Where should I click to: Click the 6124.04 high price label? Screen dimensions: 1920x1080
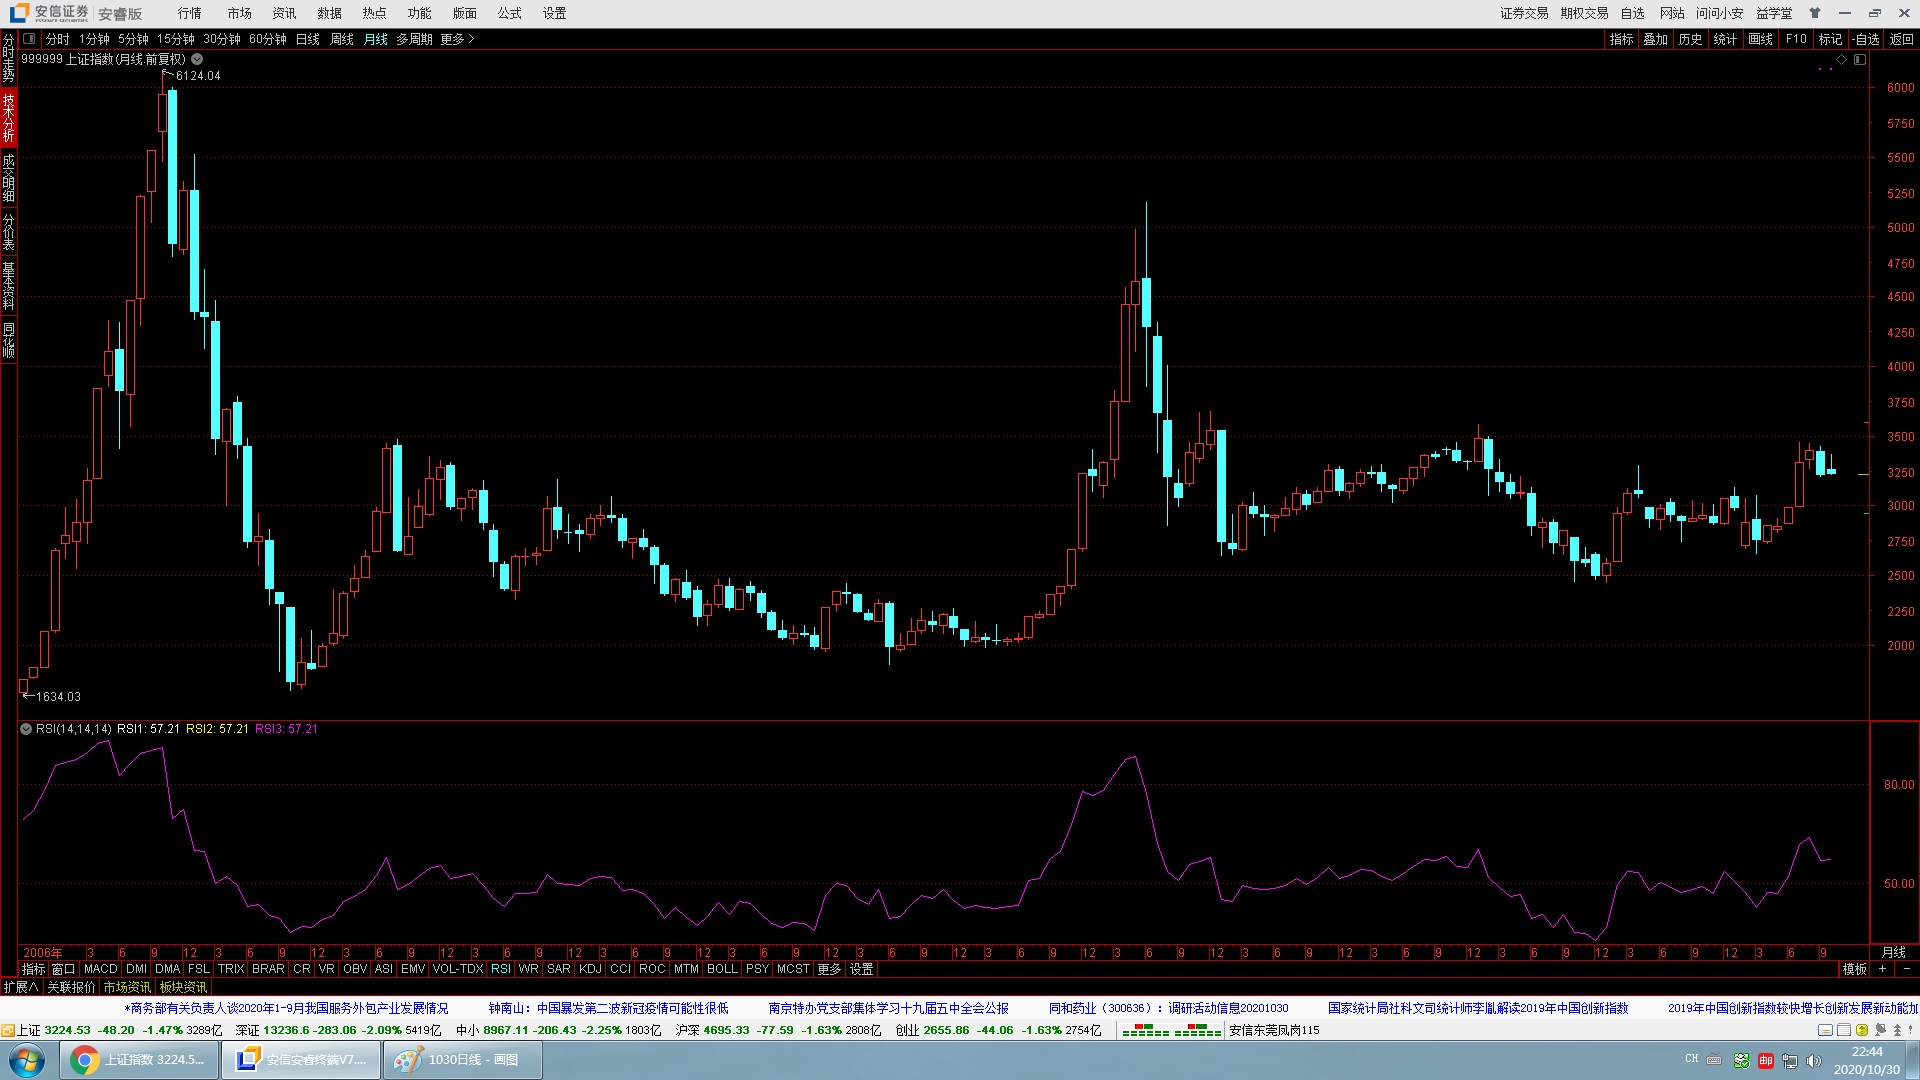coord(198,76)
